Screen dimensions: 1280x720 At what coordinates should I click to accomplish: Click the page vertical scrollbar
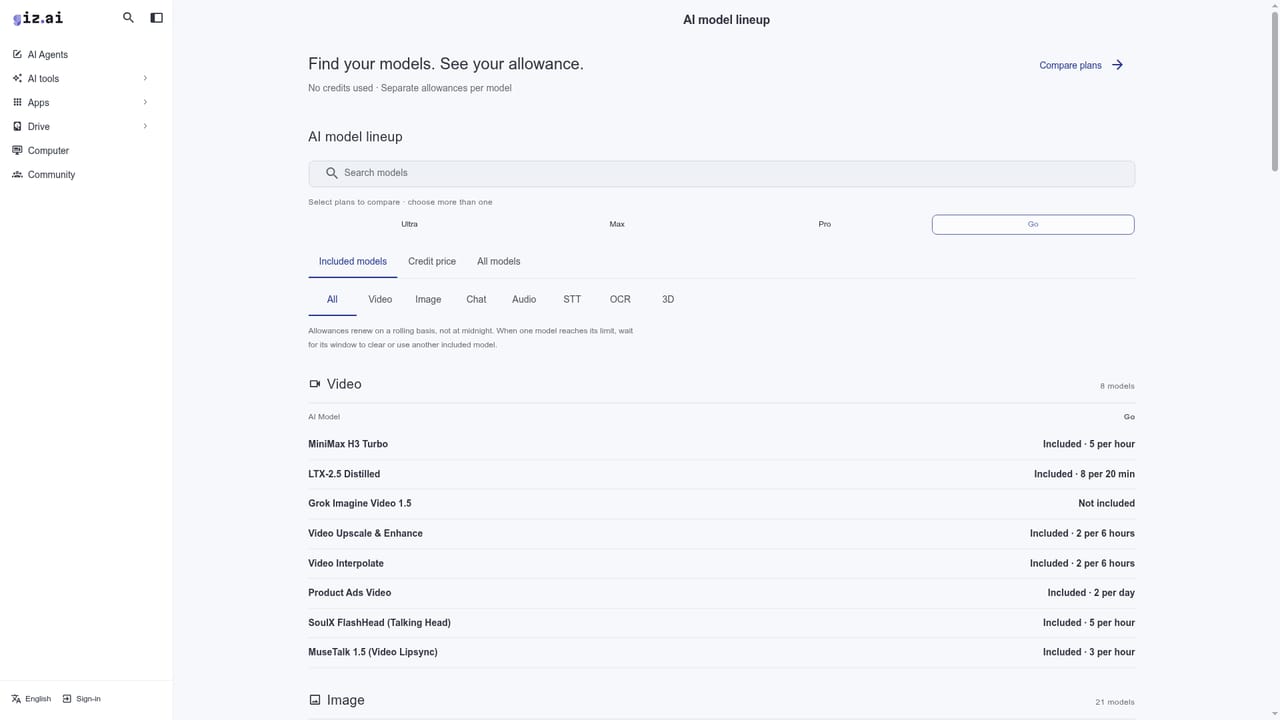(x=1275, y=90)
